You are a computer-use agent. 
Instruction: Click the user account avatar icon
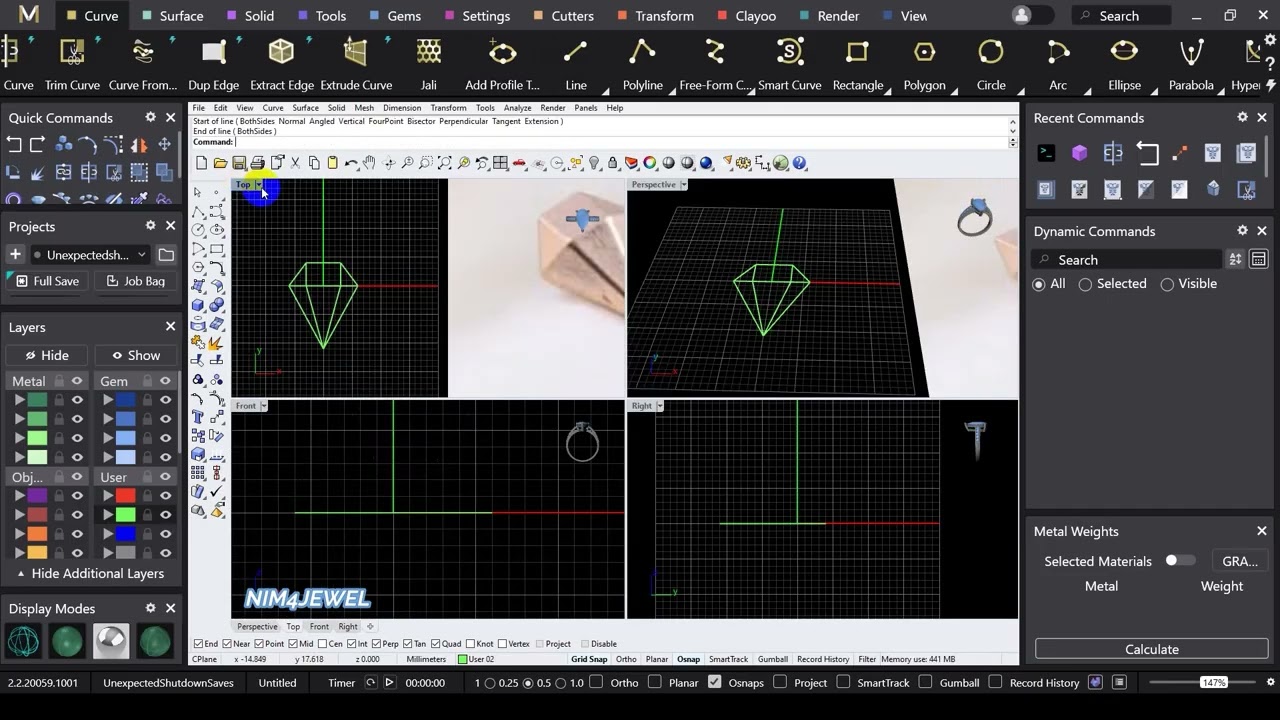point(1021,15)
